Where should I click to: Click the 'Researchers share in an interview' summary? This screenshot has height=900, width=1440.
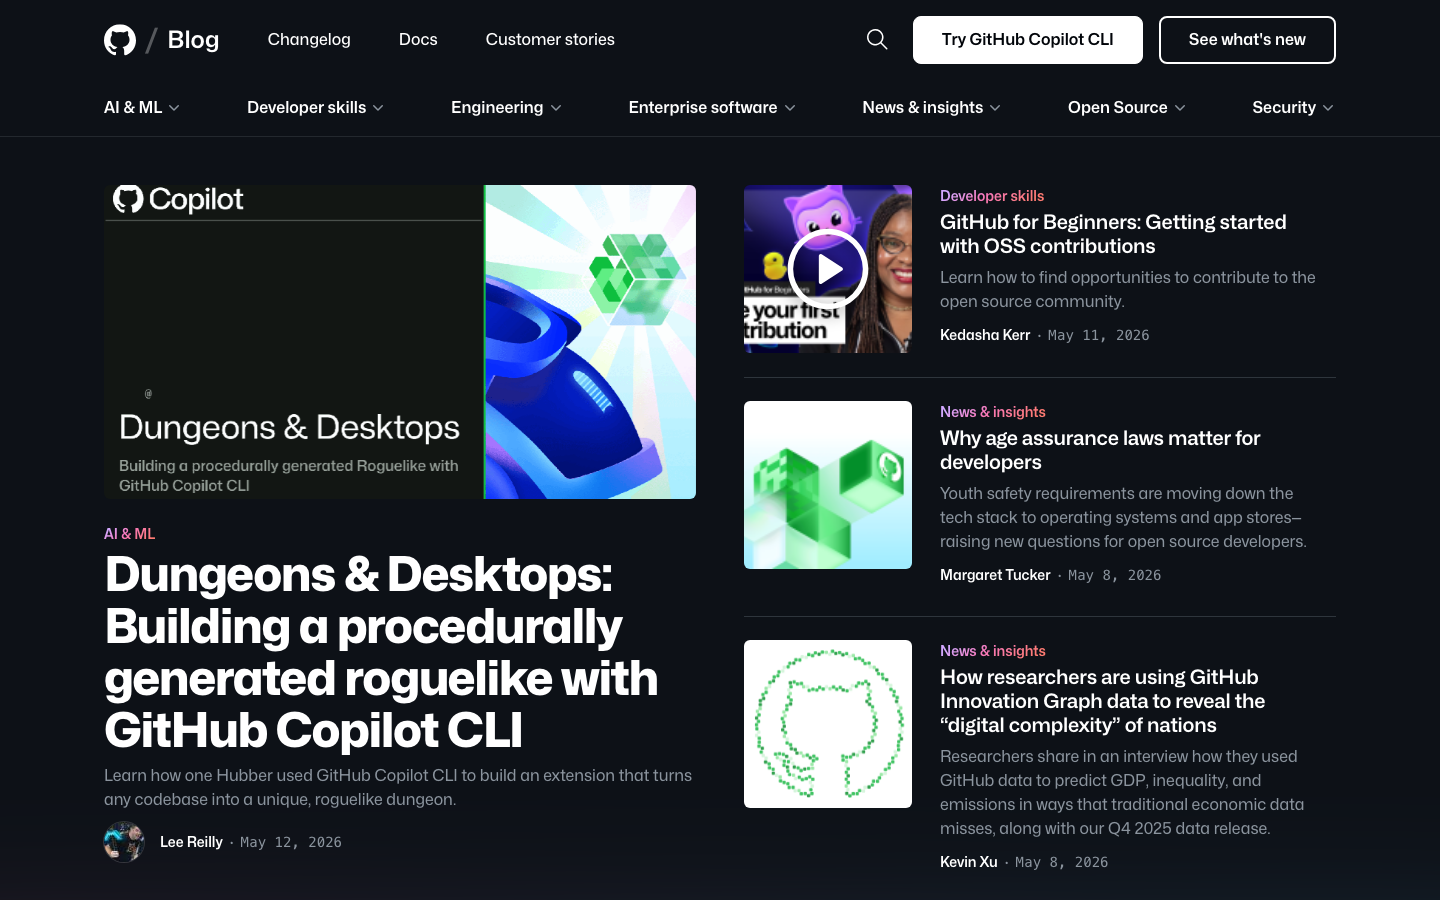1122,792
